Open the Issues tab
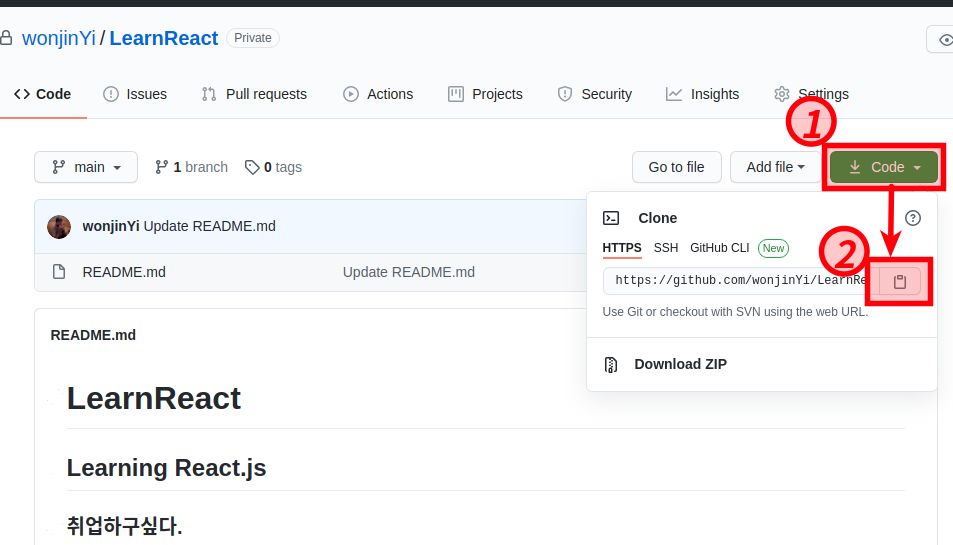The height and width of the screenshot is (545, 953). point(135,94)
